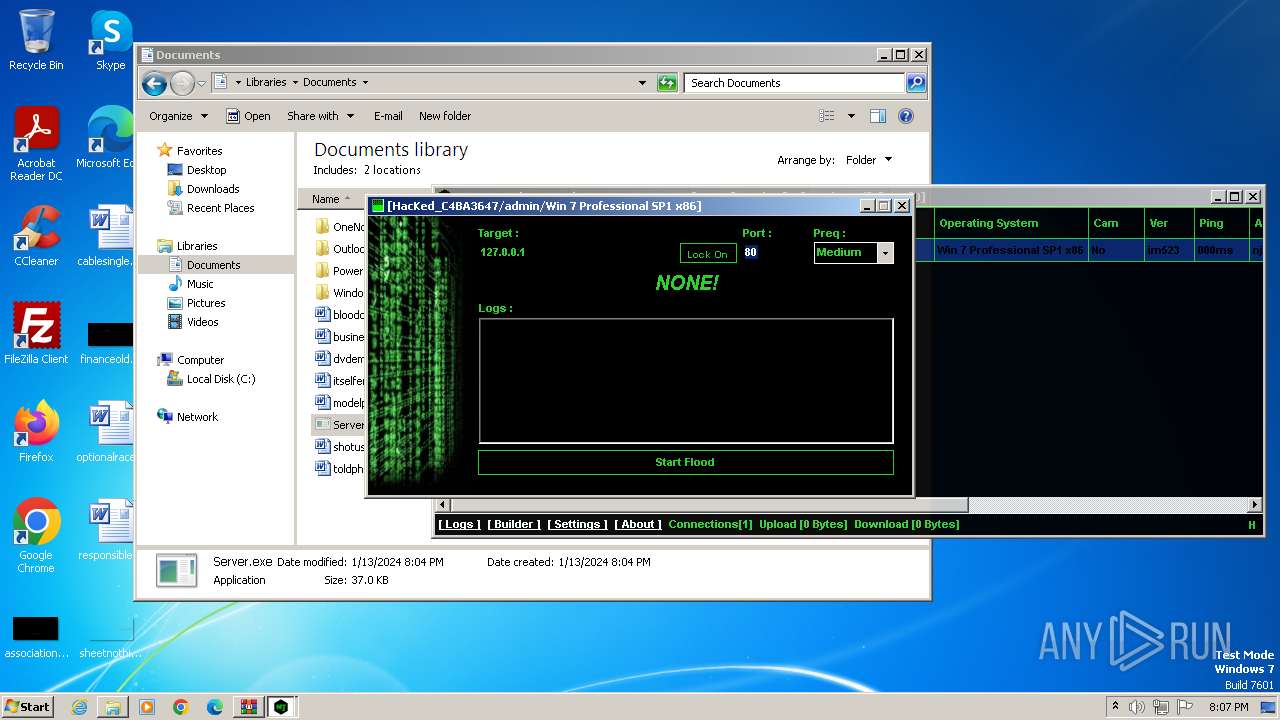Open the address bar history dropdown
Image resolution: width=1280 pixels, height=720 pixels.
(x=642, y=83)
